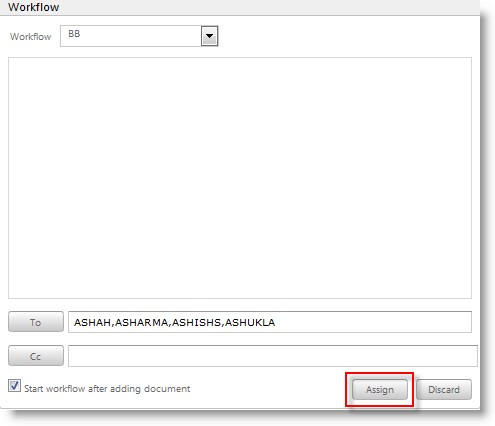
Task: Place cursor on ASHAH in To field
Action: 92,322
